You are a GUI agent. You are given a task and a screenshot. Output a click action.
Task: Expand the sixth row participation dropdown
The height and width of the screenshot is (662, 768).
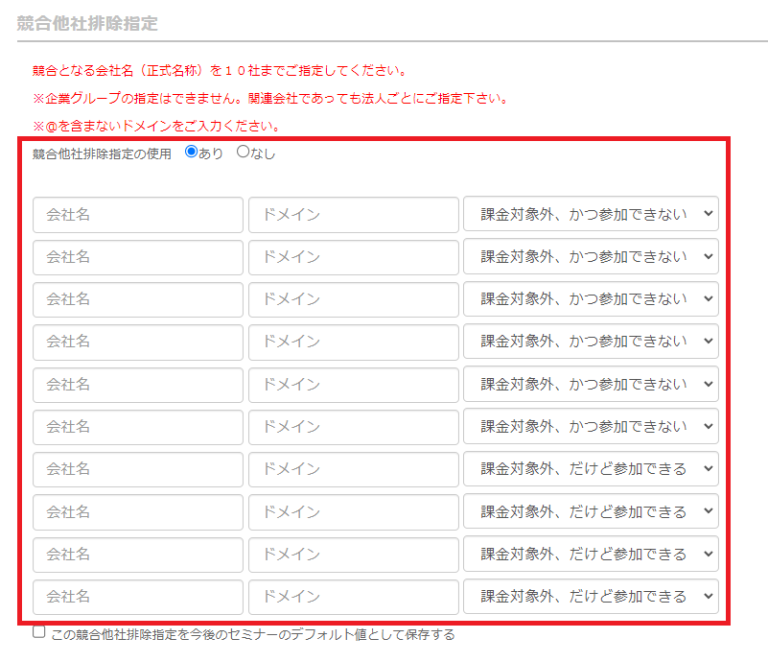[590, 427]
